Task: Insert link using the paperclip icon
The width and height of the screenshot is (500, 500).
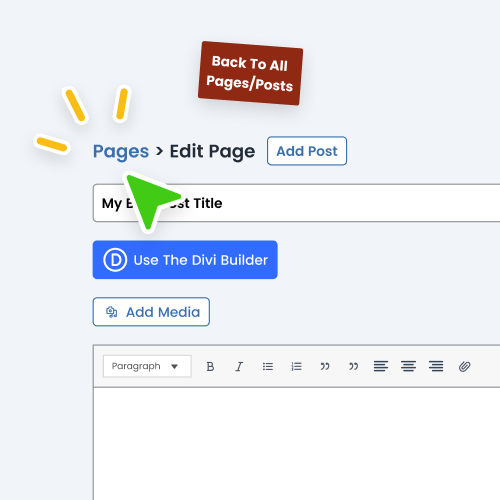Action: [464, 366]
